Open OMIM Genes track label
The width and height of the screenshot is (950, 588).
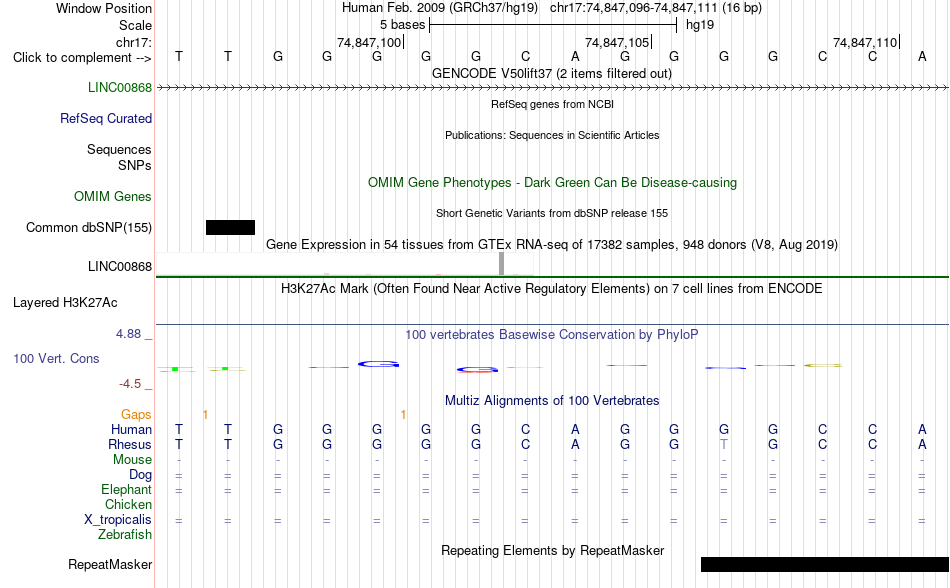[x=113, y=197]
